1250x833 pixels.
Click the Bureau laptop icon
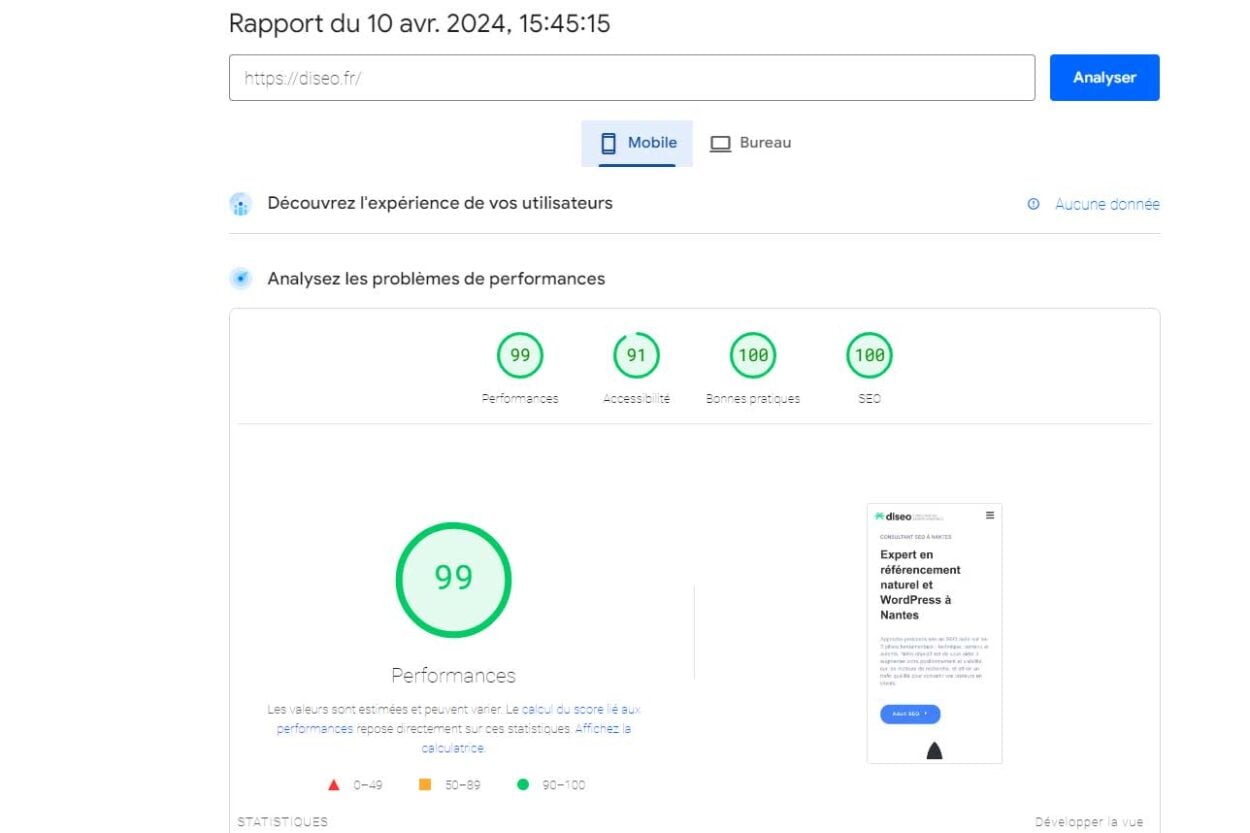[x=720, y=143]
